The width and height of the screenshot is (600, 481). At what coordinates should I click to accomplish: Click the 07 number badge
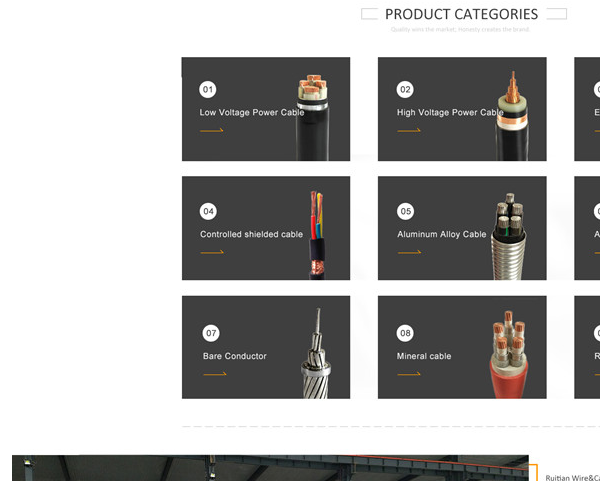click(211, 333)
